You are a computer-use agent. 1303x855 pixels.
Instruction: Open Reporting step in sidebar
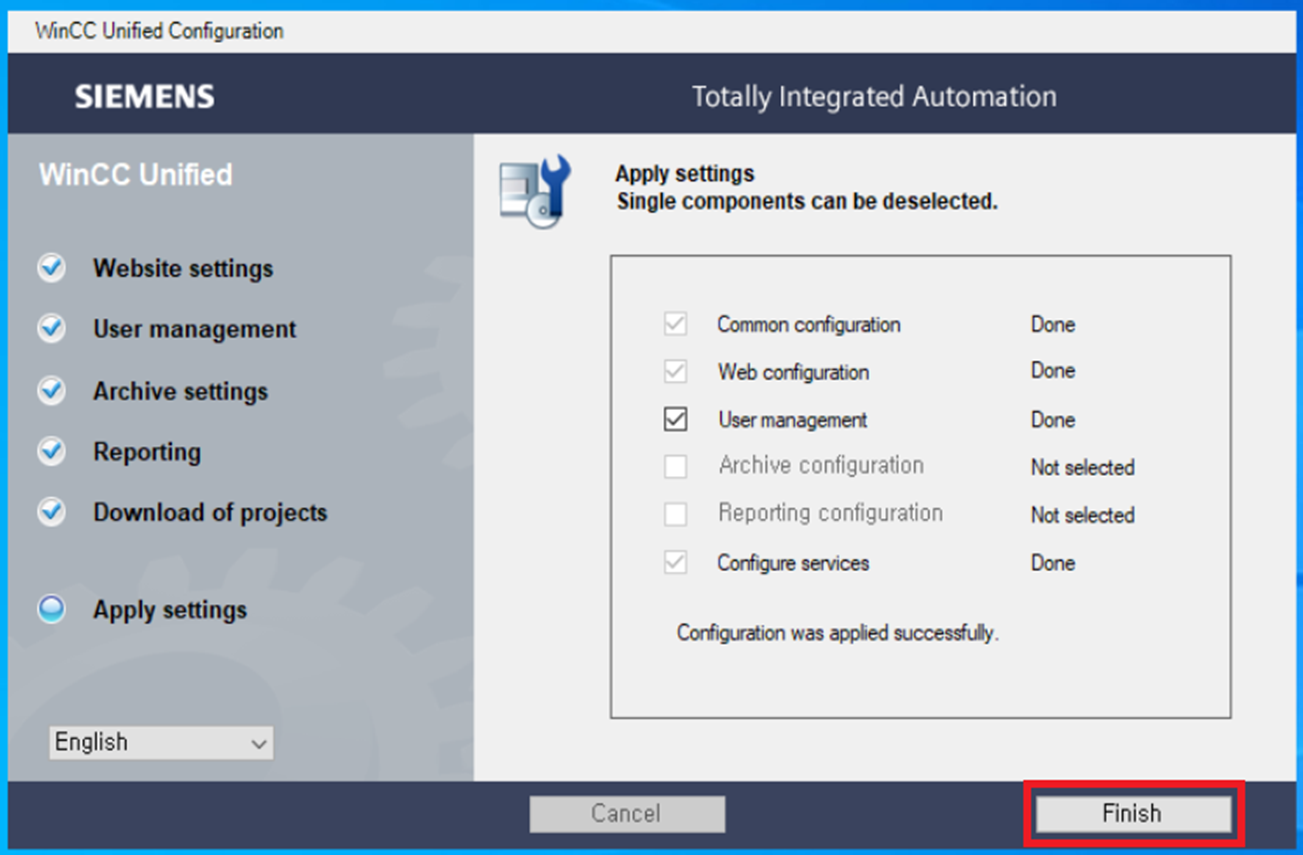pos(147,452)
